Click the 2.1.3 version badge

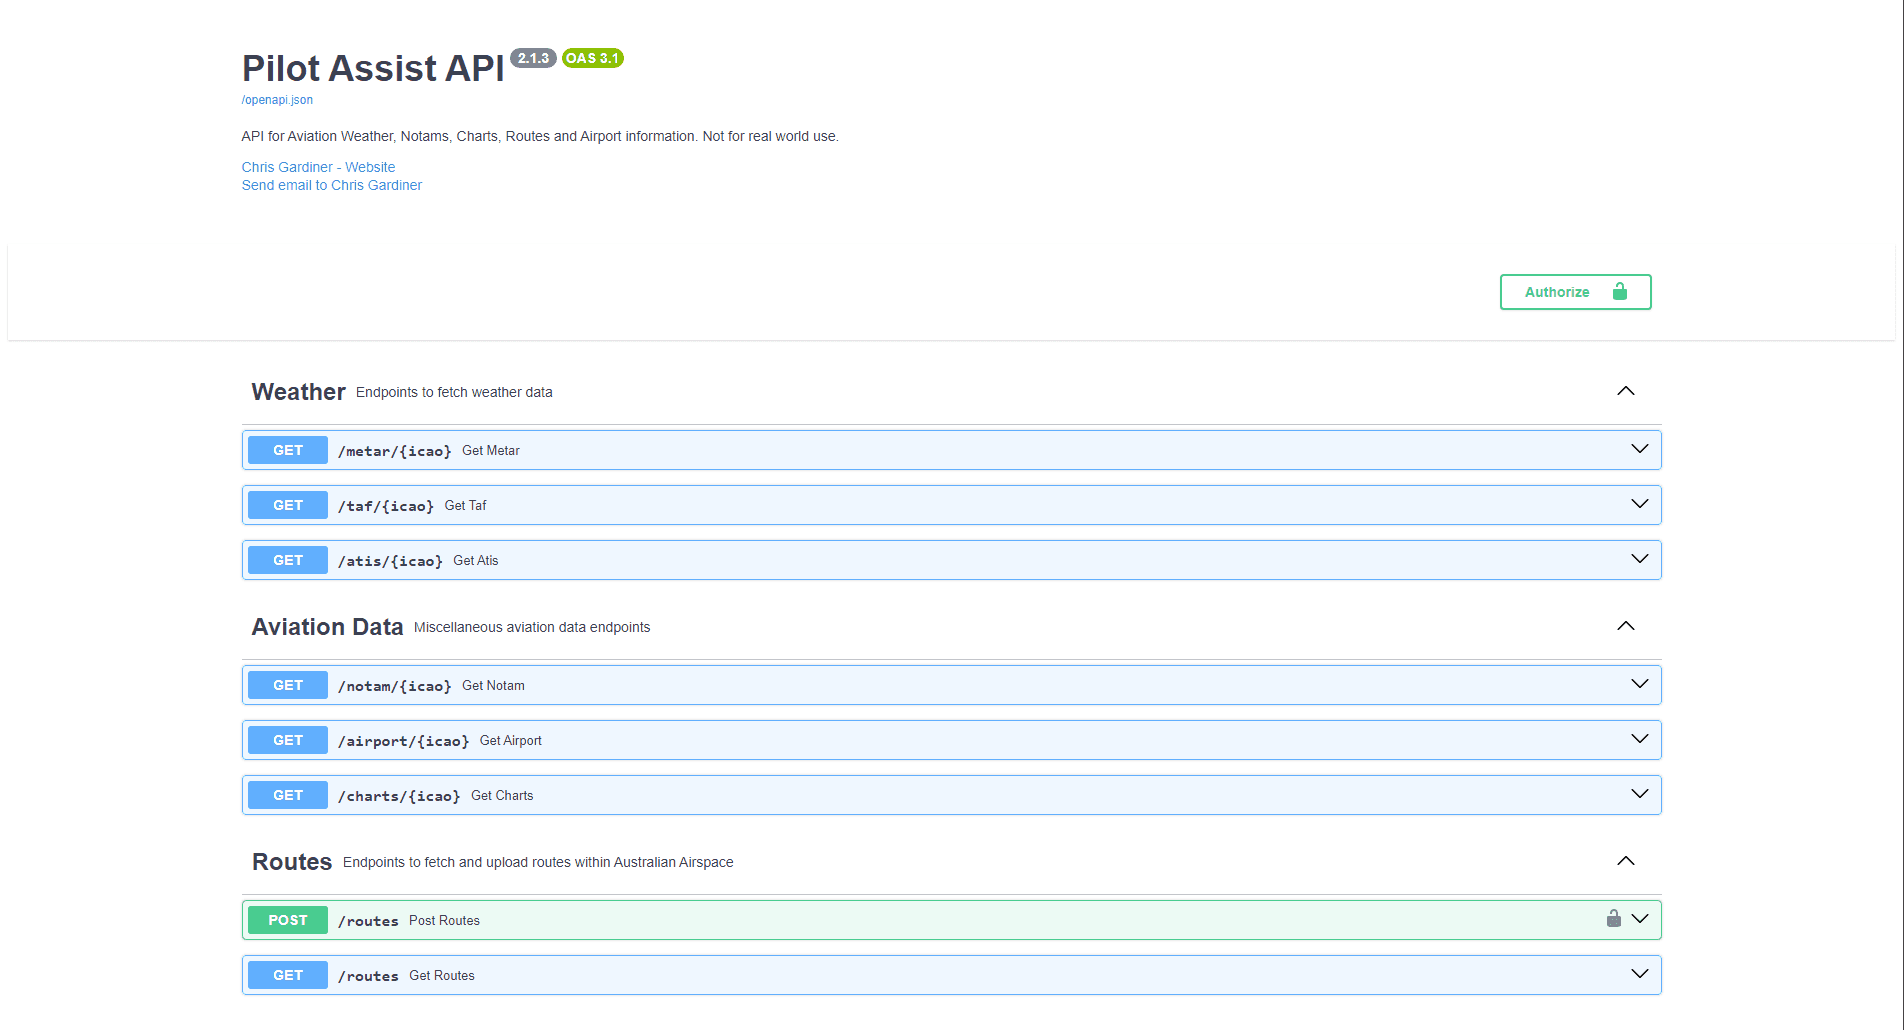click(x=533, y=58)
